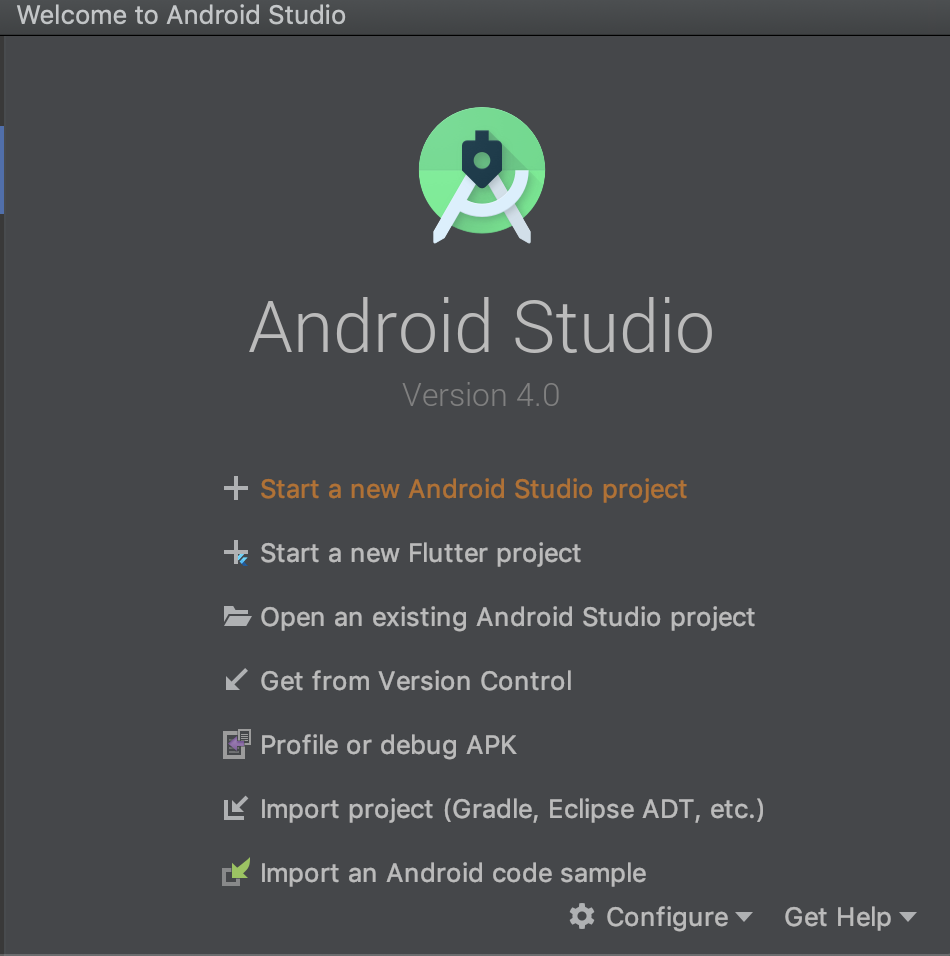Click the Version Control arrow icon
This screenshot has width=950, height=956.
tap(236, 680)
